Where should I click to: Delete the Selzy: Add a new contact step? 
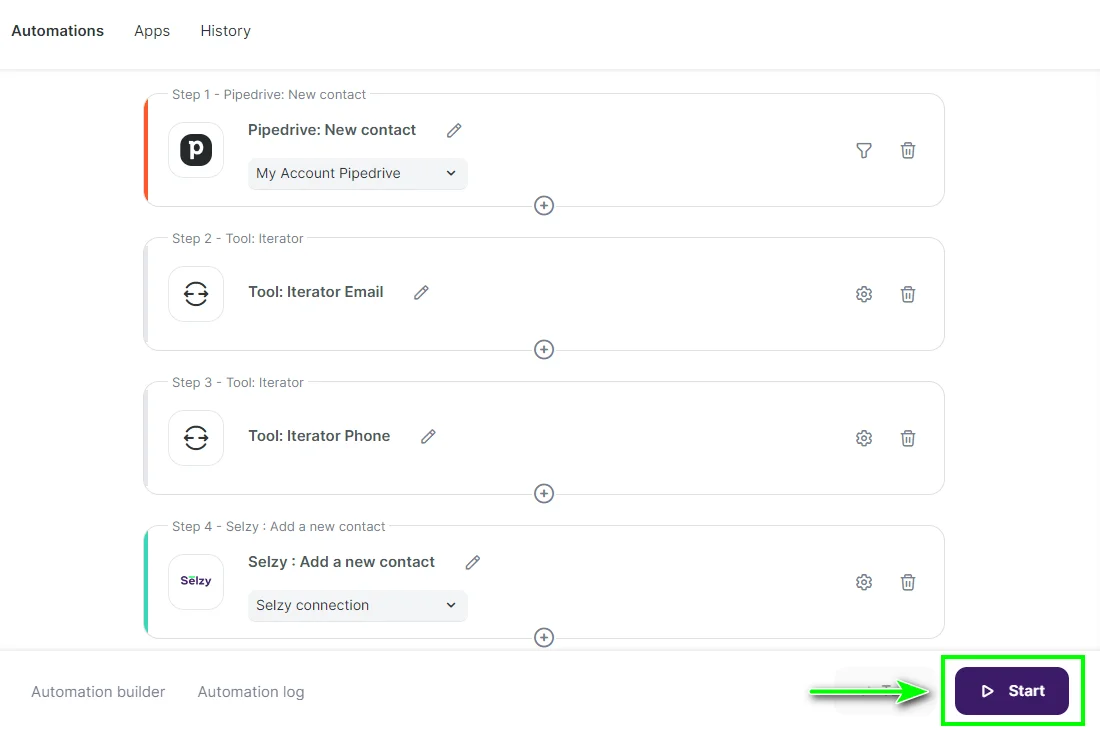tap(907, 581)
